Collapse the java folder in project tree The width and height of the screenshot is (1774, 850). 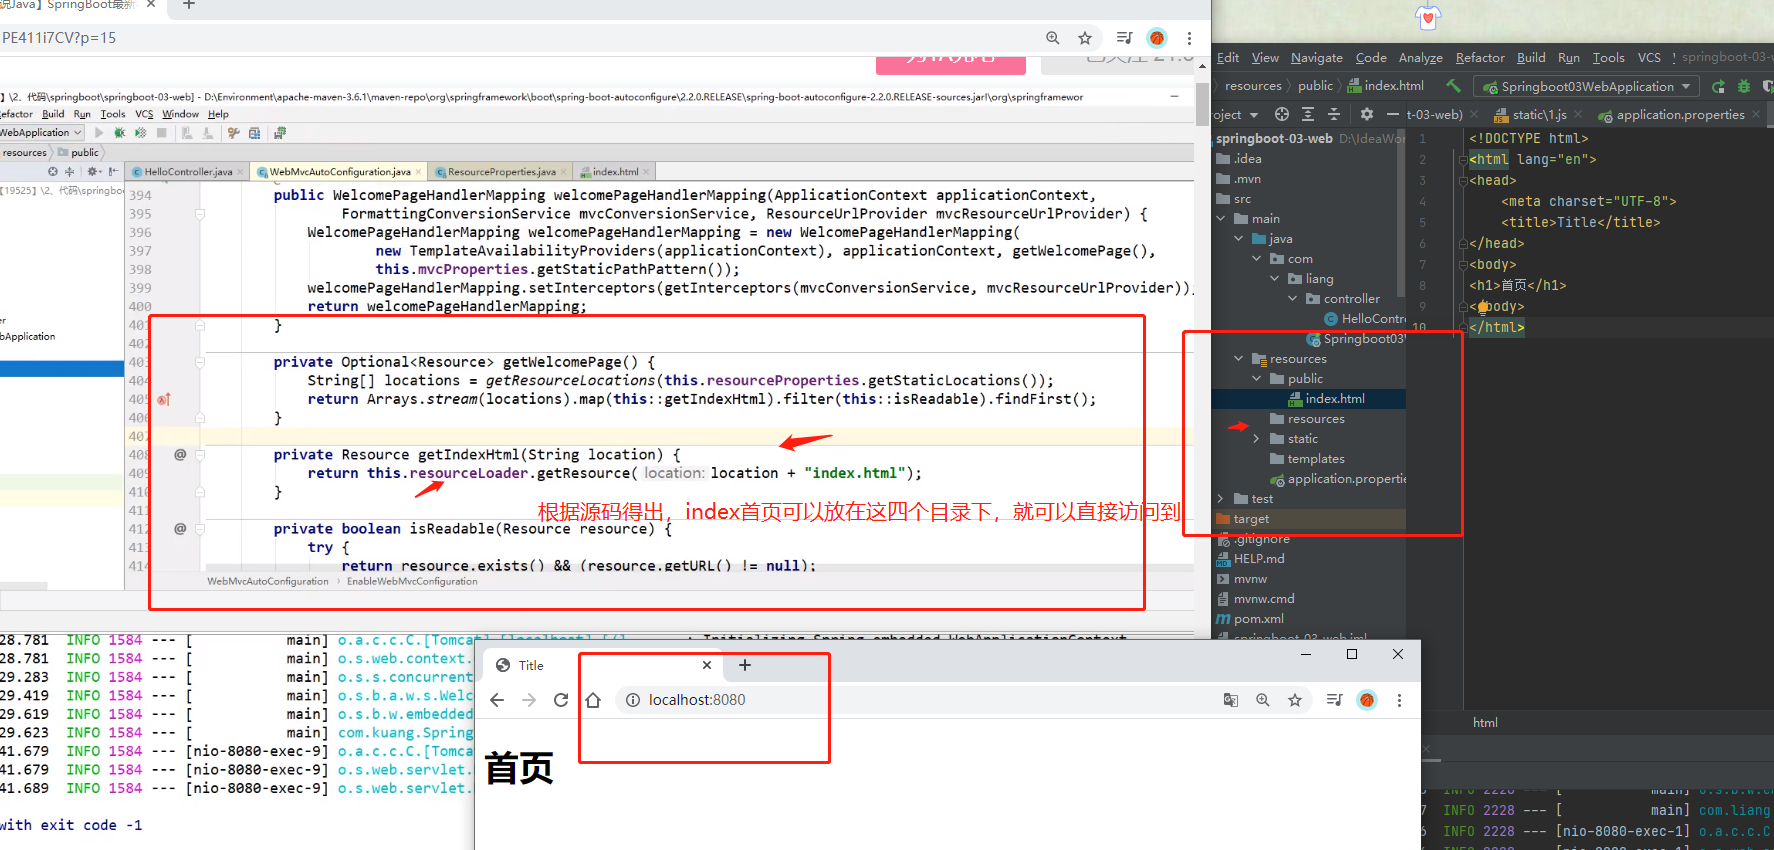(1239, 239)
